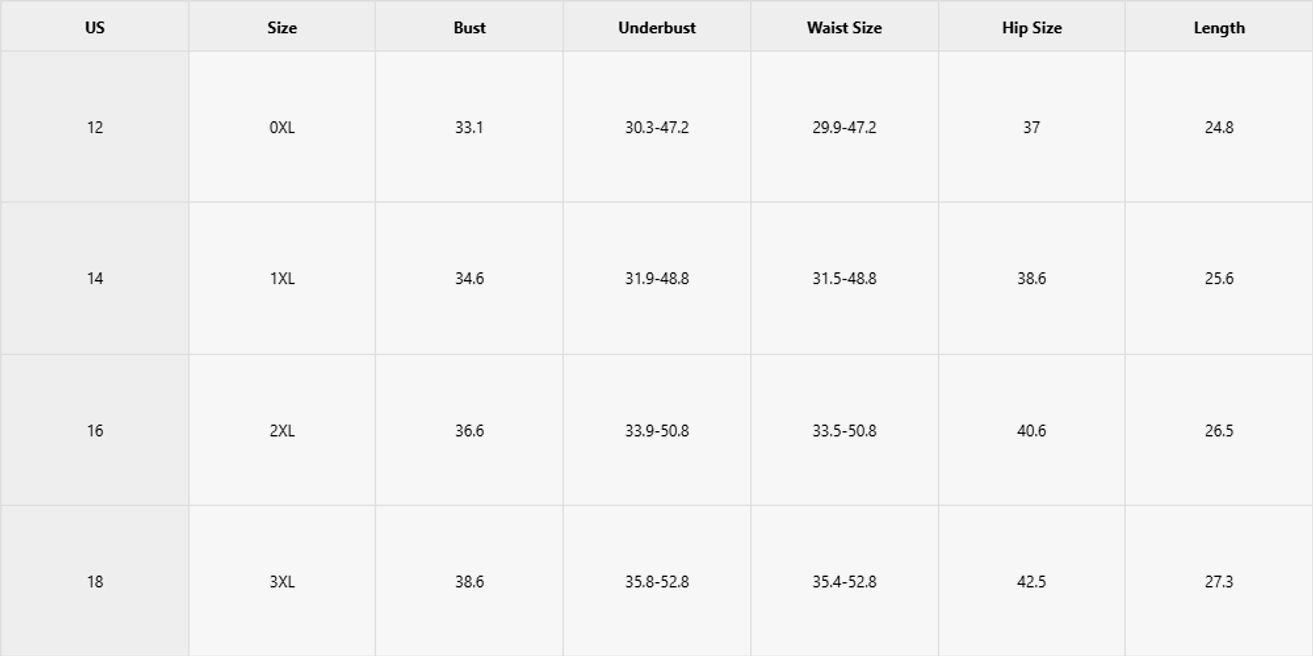Screen dimensions: 1313x656
Task: Select the Underbust column header
Action: coord(657,28)
